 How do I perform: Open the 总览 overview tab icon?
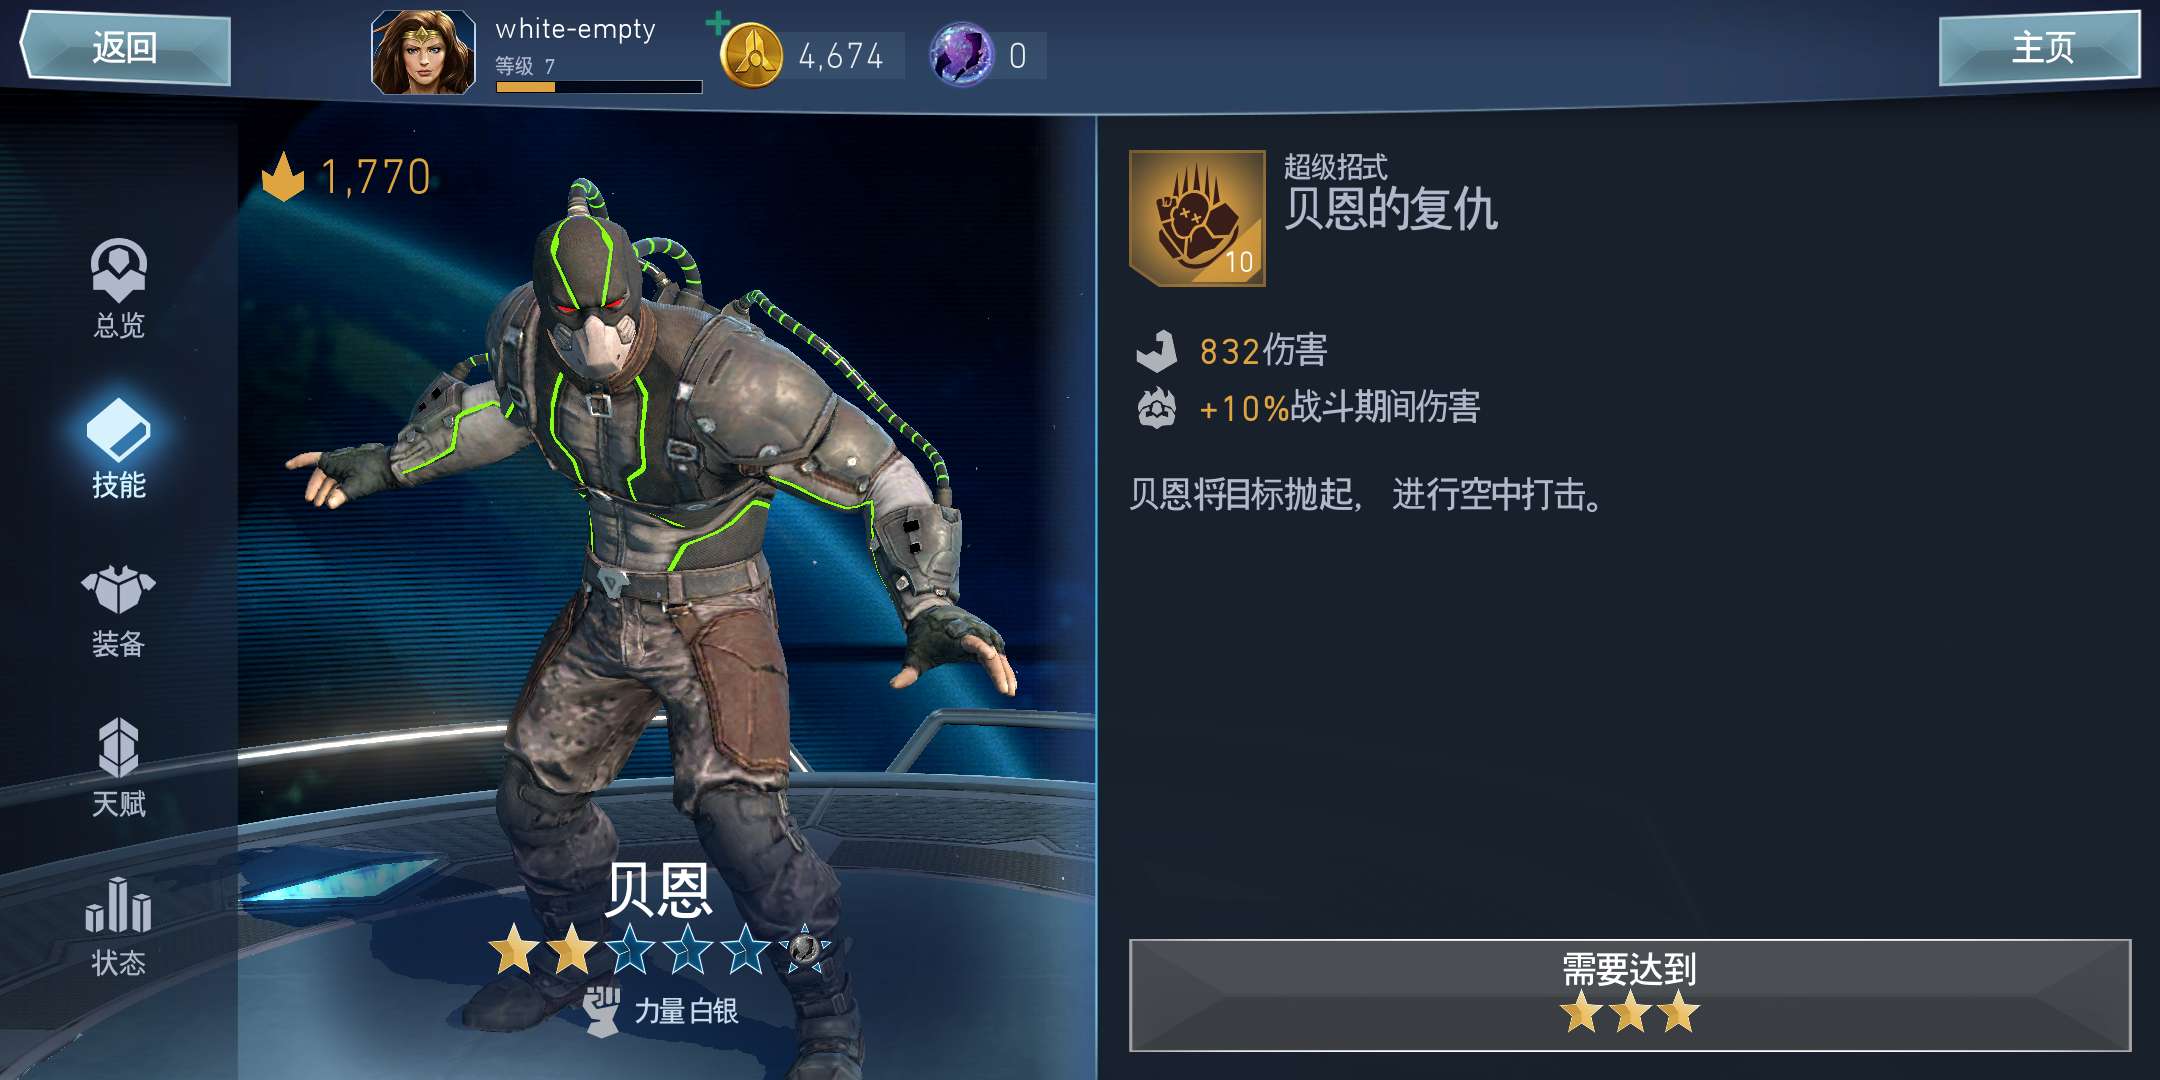pos(119,270)
